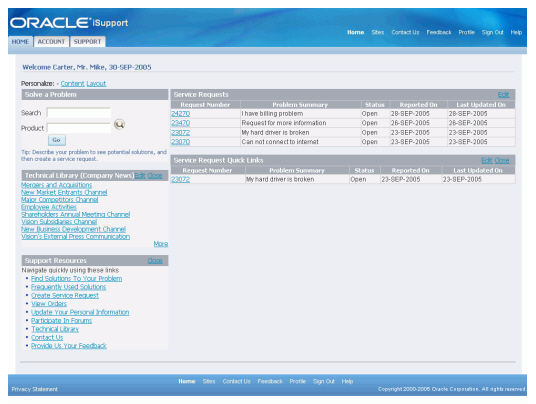Viewport: 536px width, 404px height.
Task: Click the Personalize Layout link
Action: [96, 84]
